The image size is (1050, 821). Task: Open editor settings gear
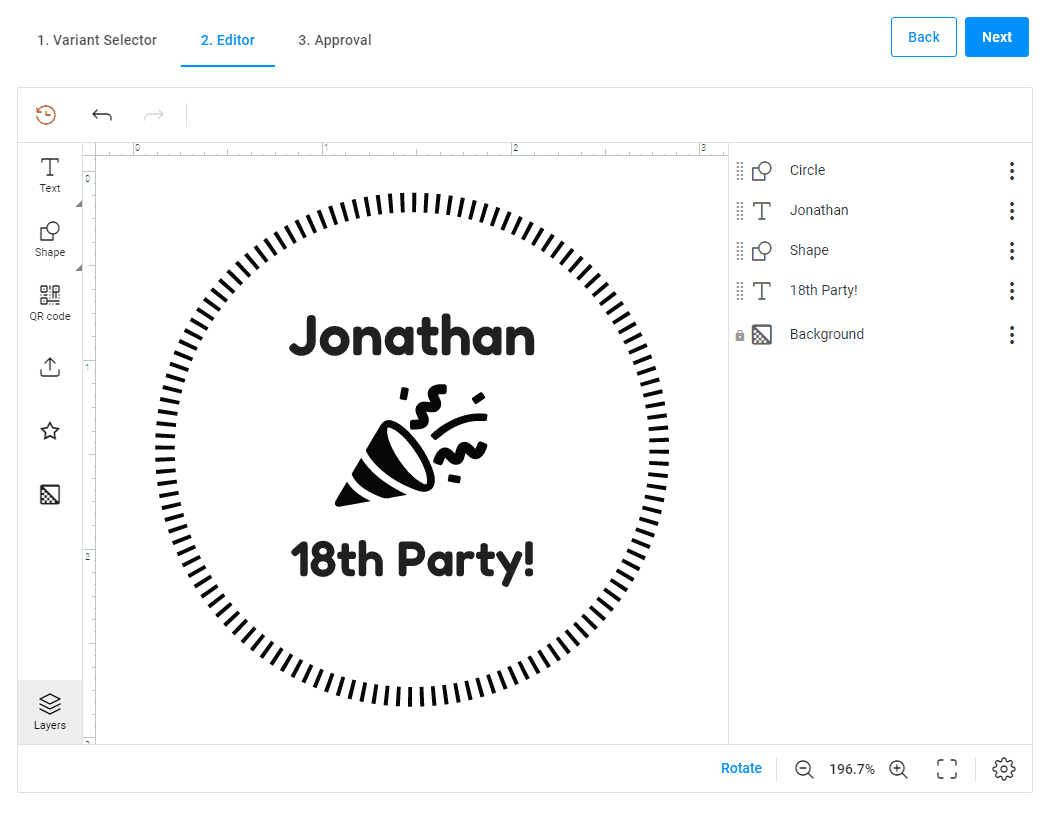coord(1004,769)
